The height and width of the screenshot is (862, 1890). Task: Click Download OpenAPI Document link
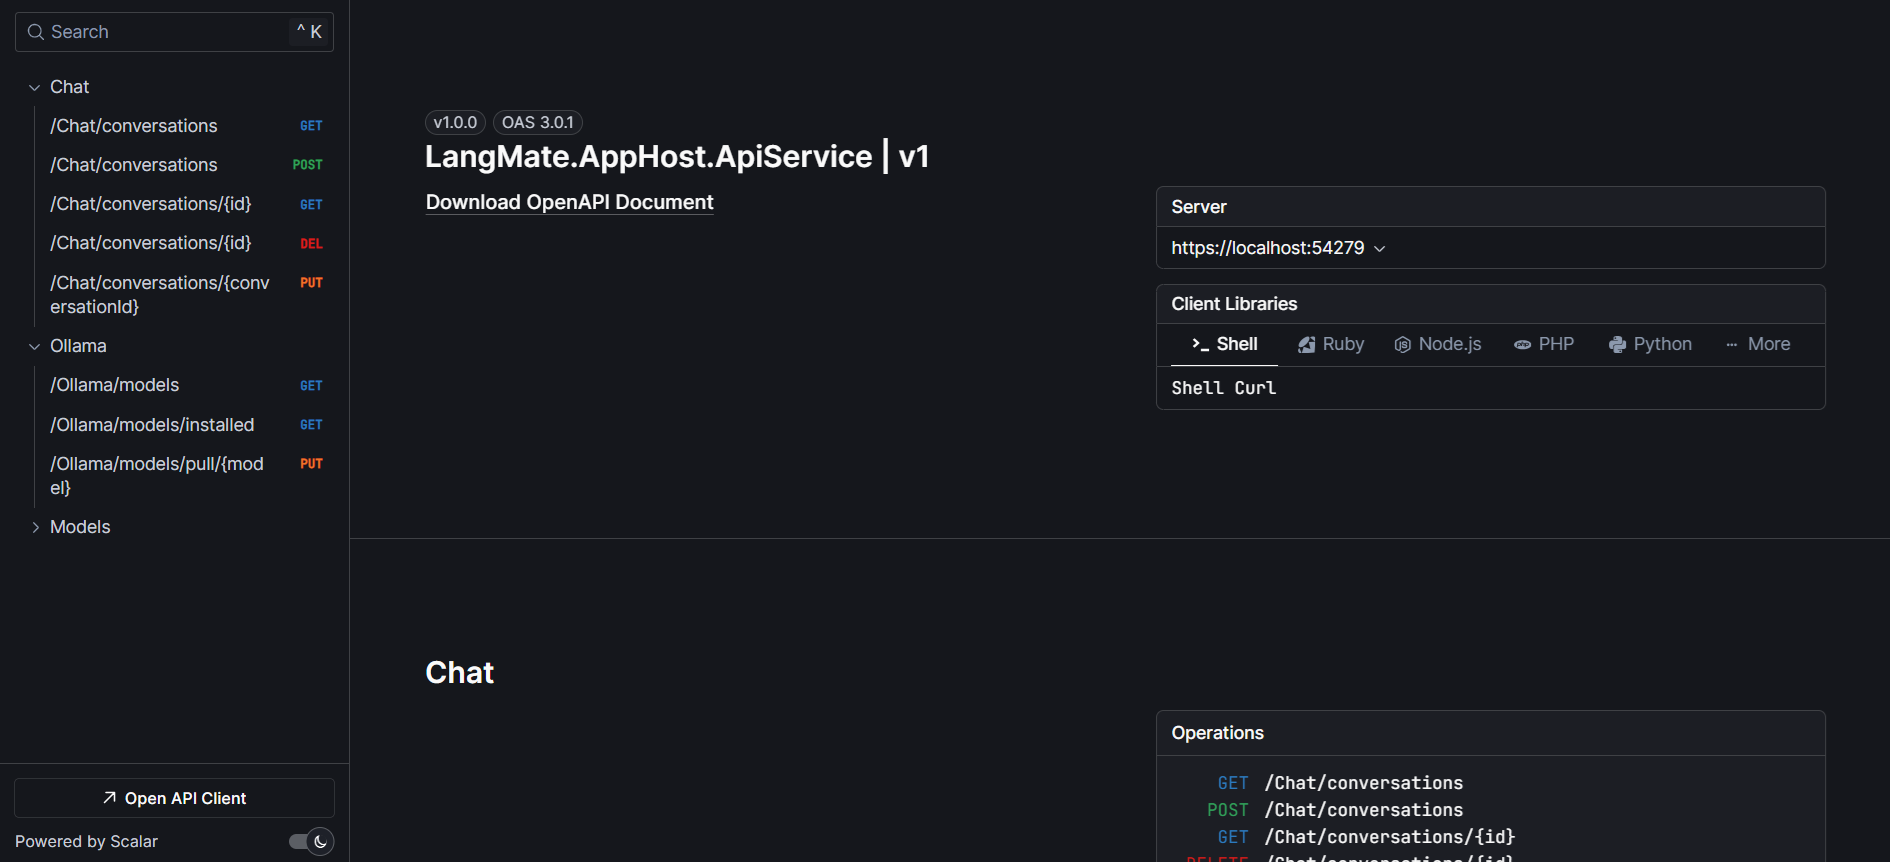click(569, 202)
